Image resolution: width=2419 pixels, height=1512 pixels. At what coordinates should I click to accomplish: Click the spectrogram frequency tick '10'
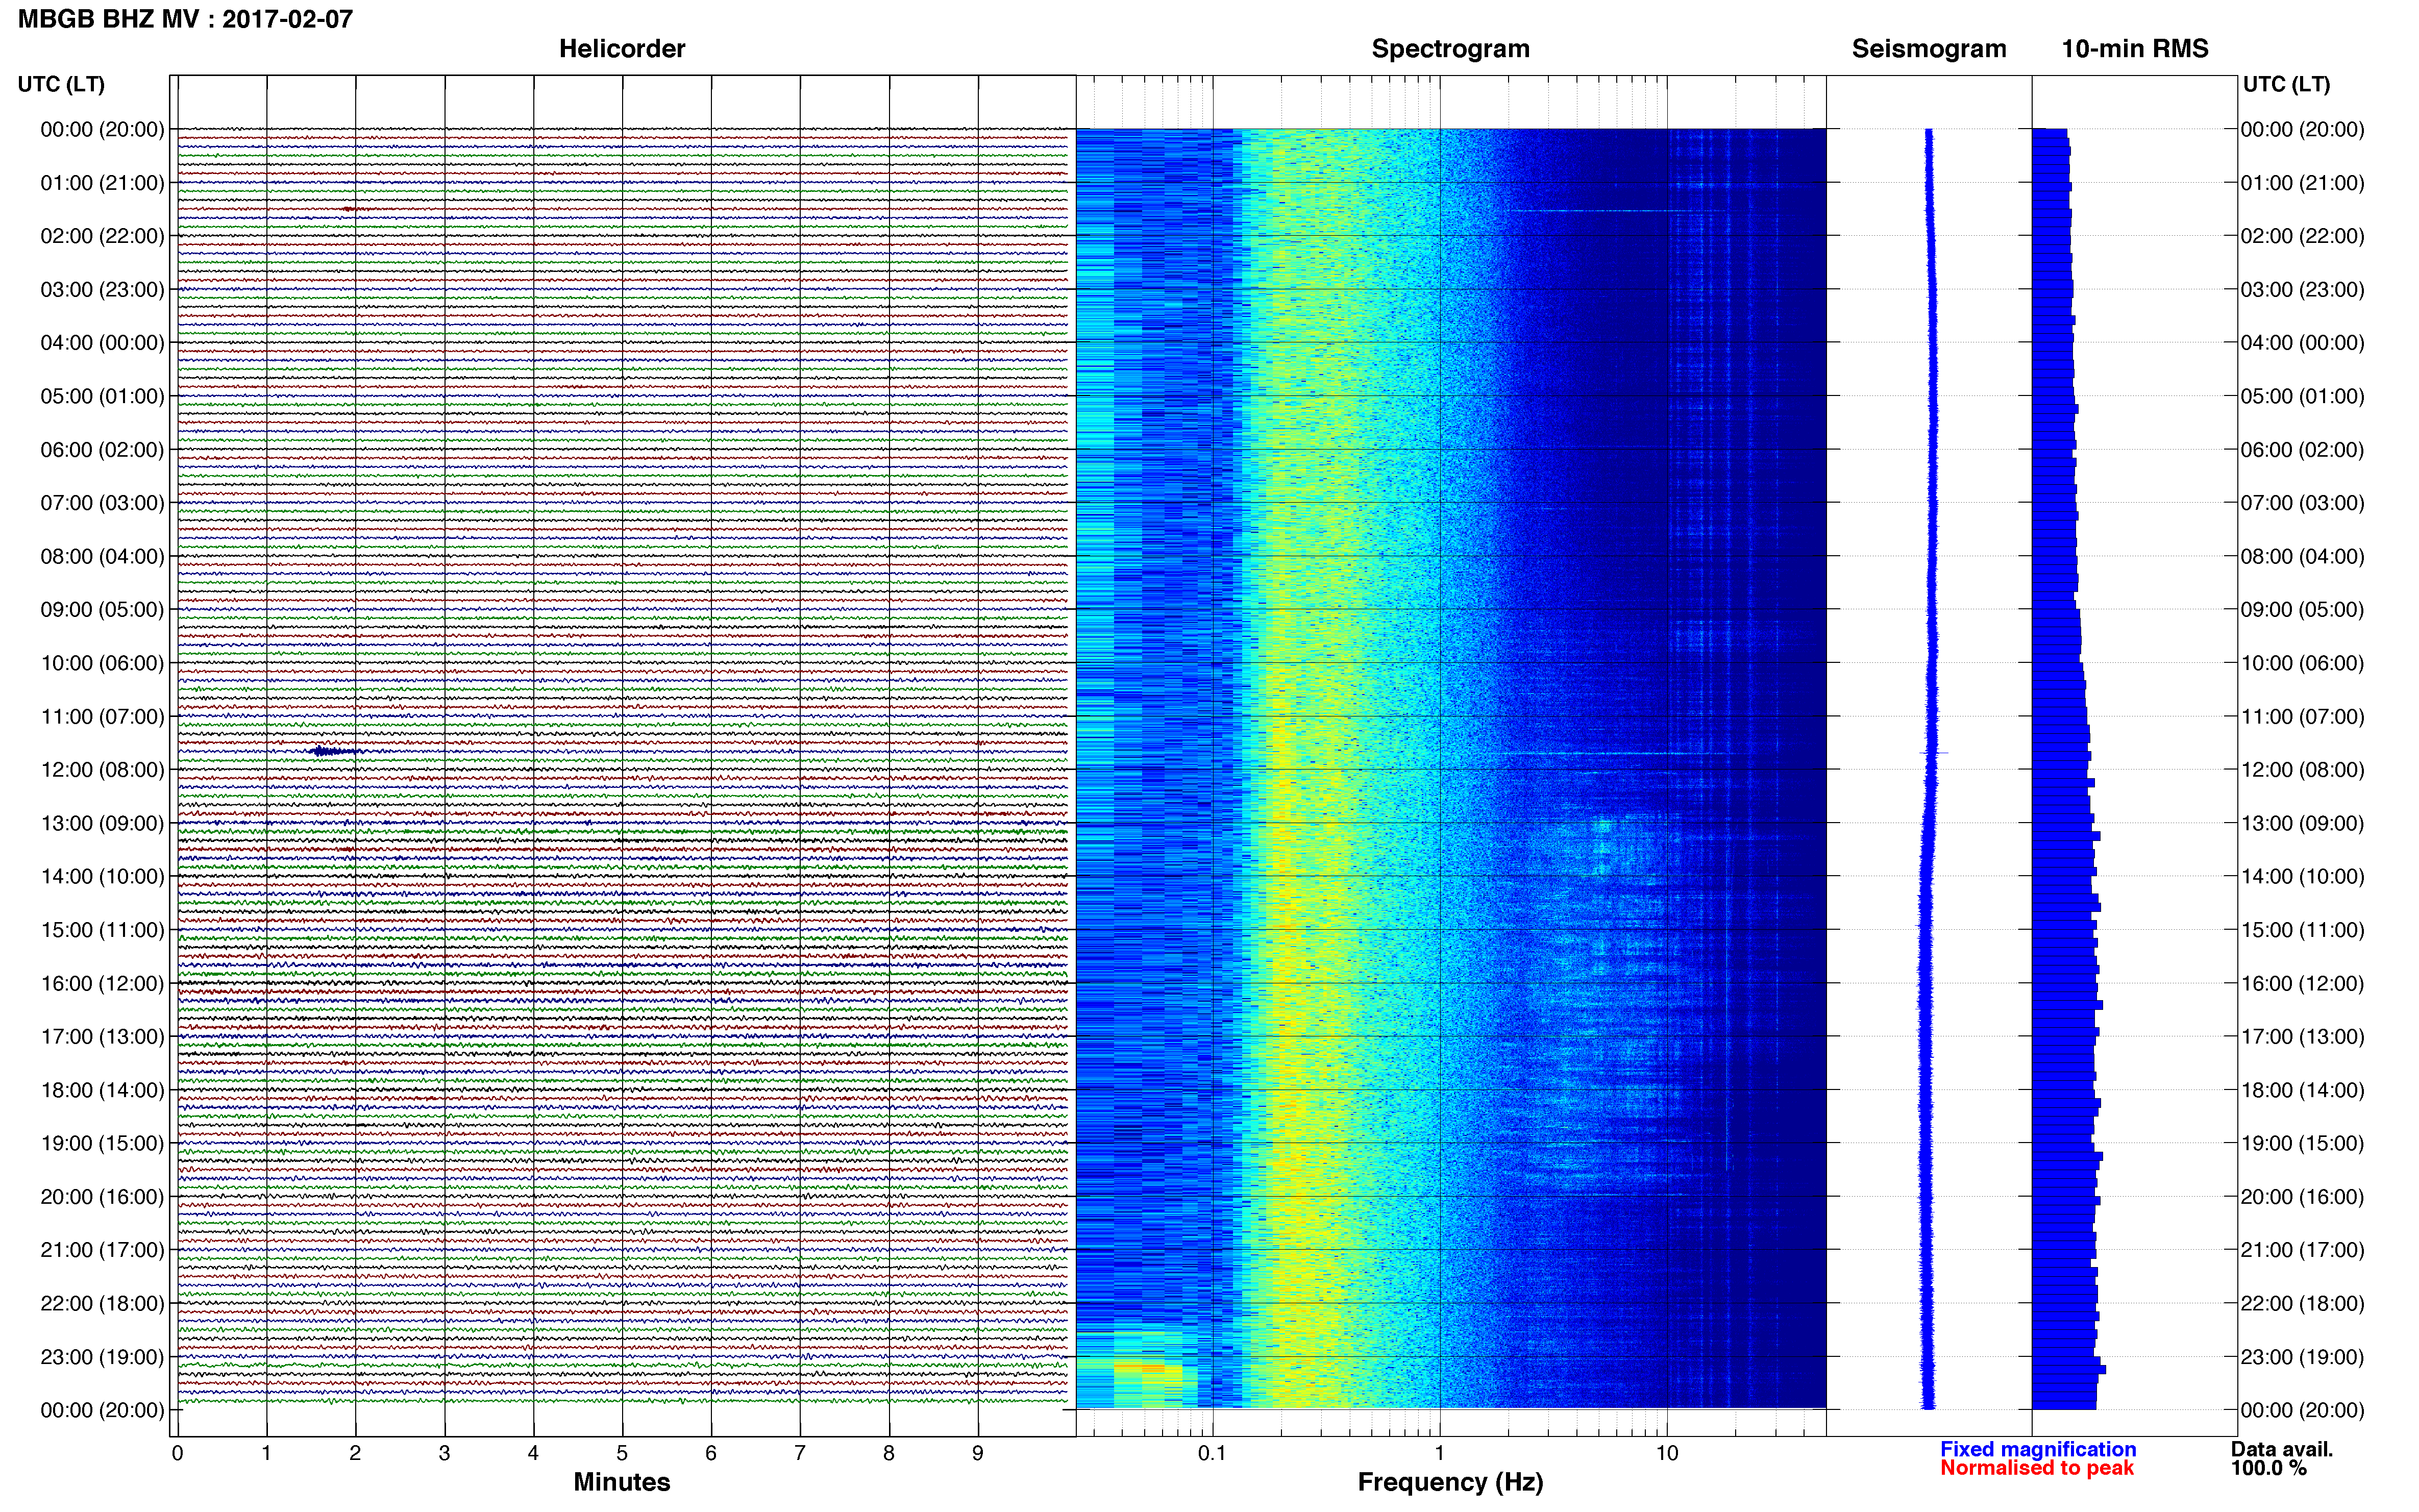(x=1667, y=1454)
